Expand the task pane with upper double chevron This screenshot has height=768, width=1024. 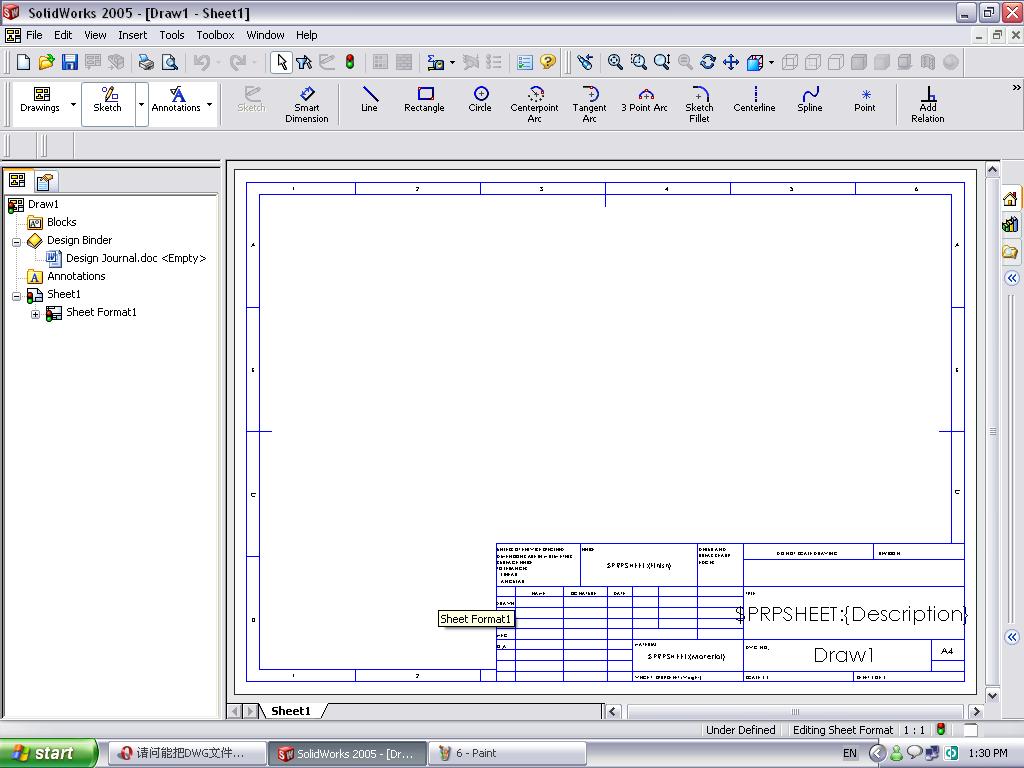click(1012, 278)
